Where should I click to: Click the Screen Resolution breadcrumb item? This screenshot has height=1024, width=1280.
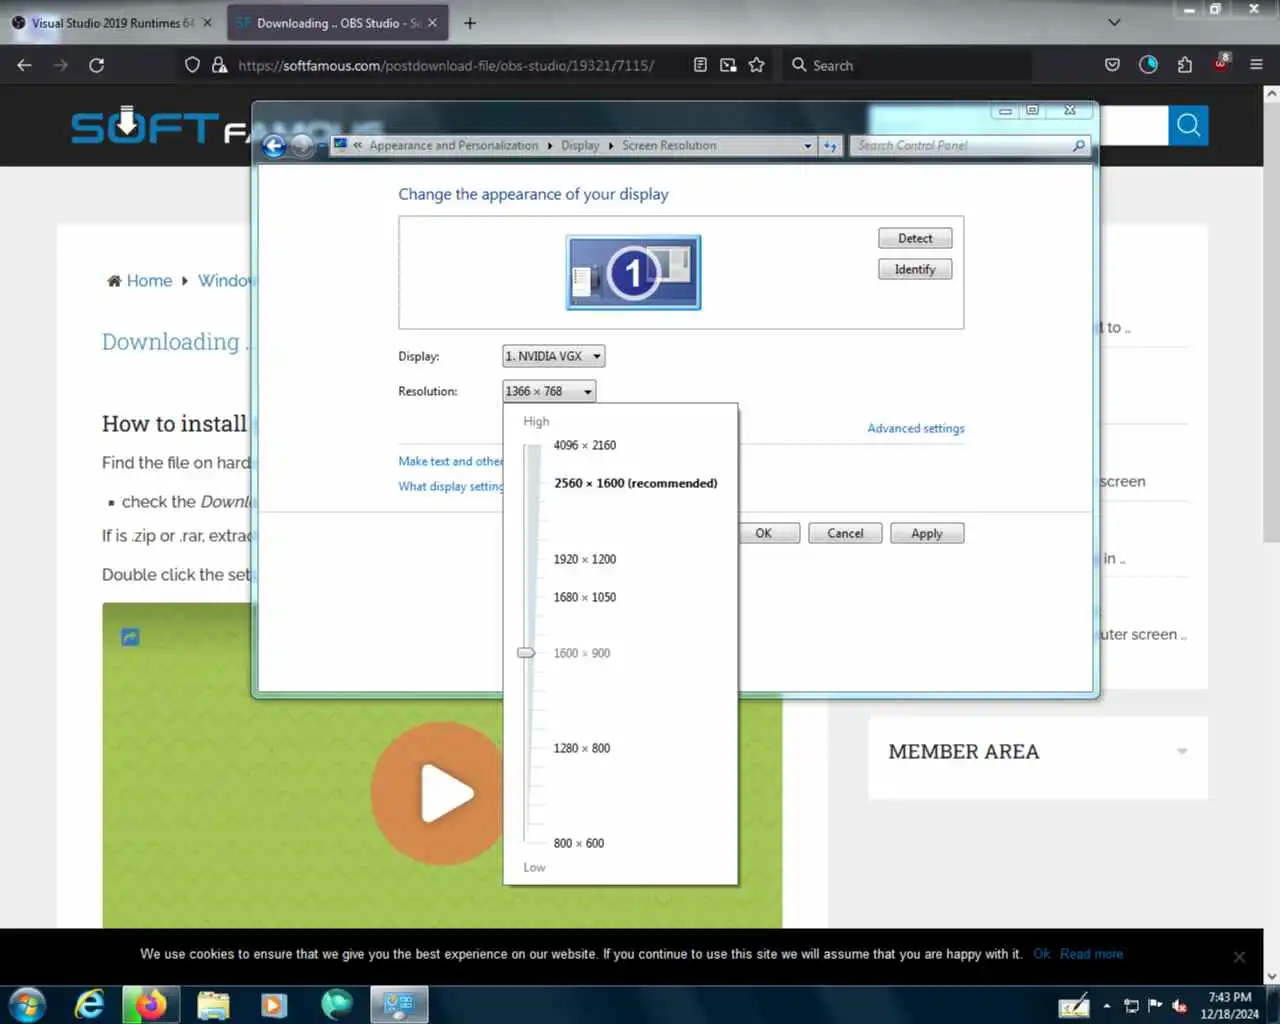click(x=669, y=146)
